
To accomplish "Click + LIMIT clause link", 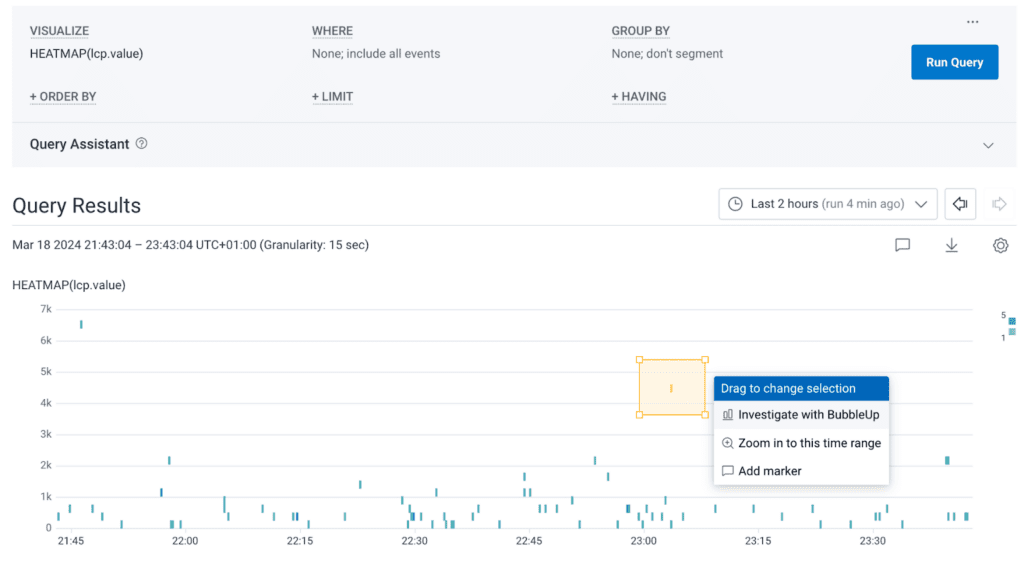I will click(x=332, y=97).
